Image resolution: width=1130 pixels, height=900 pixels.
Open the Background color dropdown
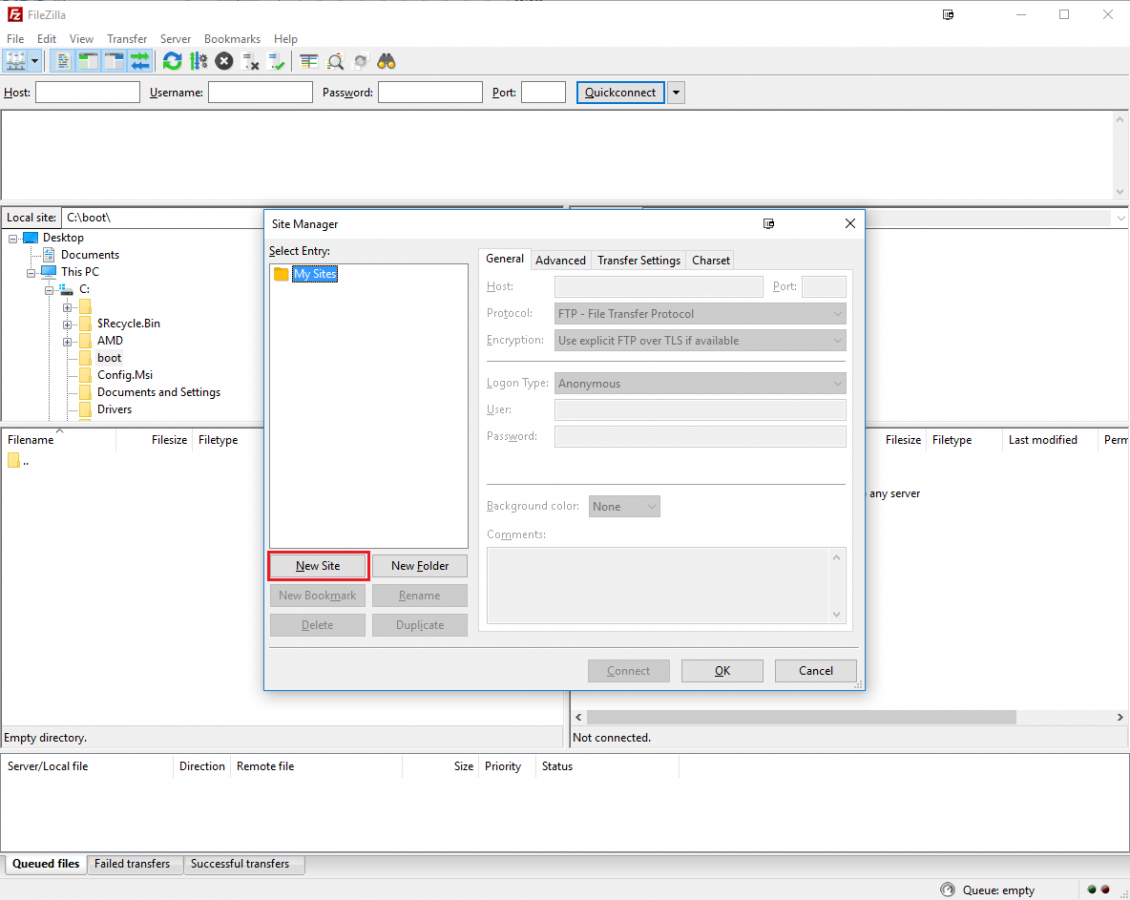[624, 507]
